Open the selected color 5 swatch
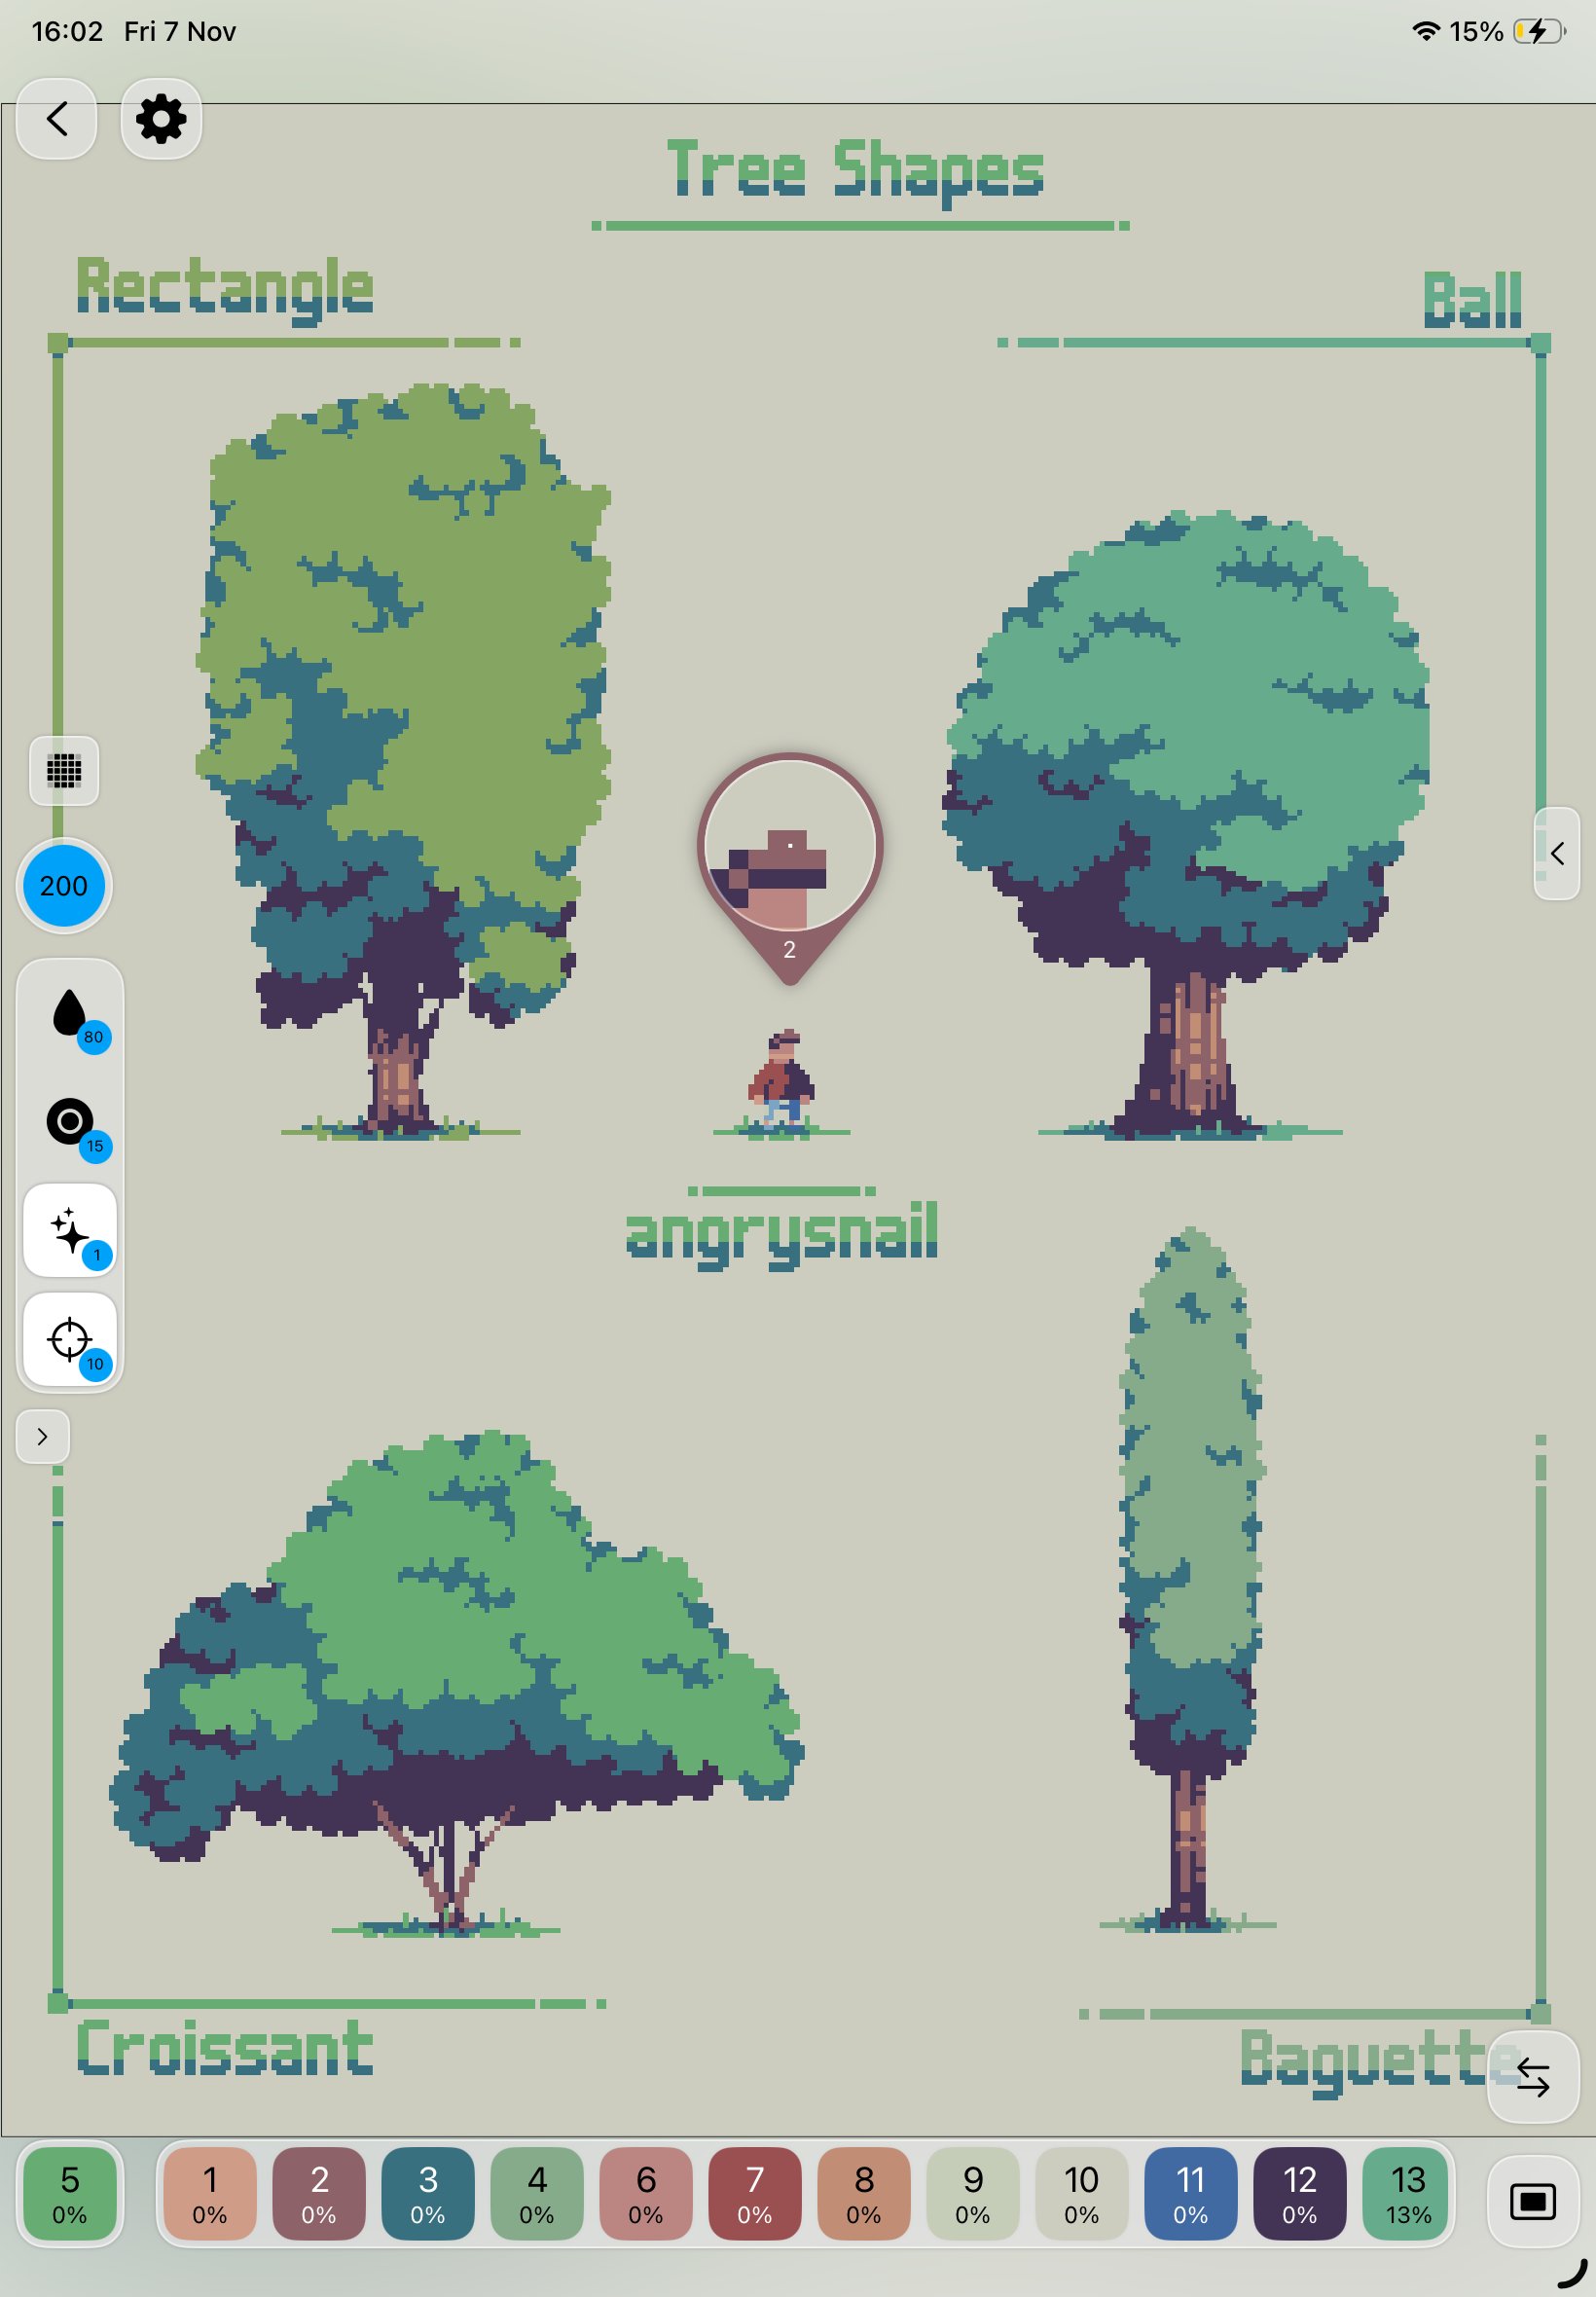This screenshot has width=1596, height=2297. (70, 2194)
